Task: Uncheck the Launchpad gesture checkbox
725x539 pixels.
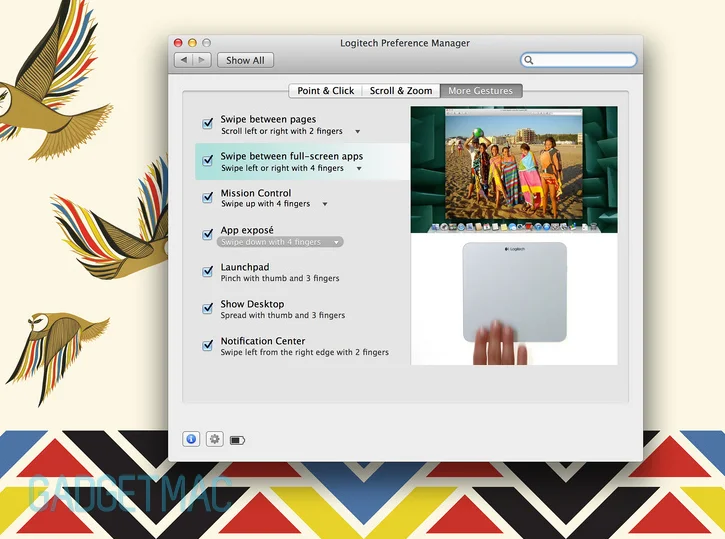Action: tap(208, 271)
